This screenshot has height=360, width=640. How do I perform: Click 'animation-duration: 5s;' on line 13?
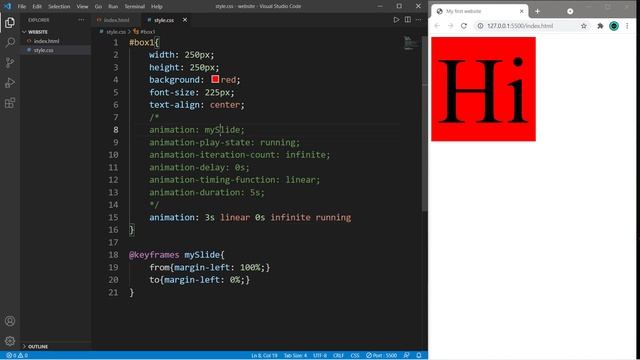pos(207,192)
